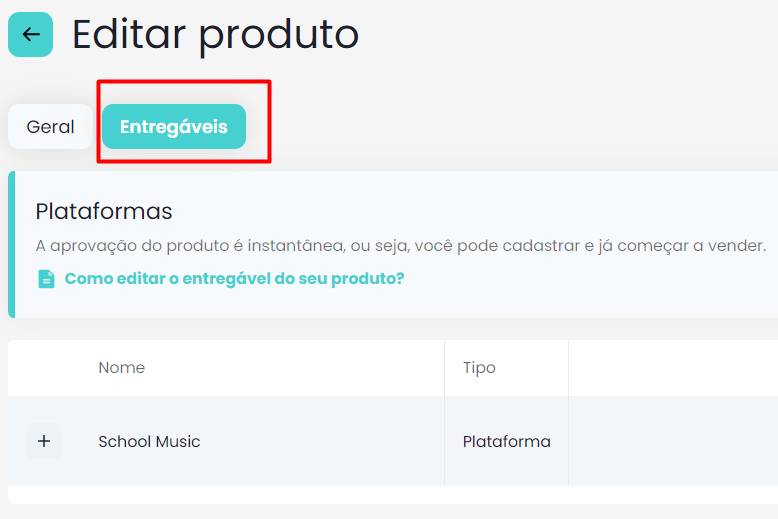Screen dimensions: 778x519
Task: Switch to the Geral tab
Action: point(50,127)
